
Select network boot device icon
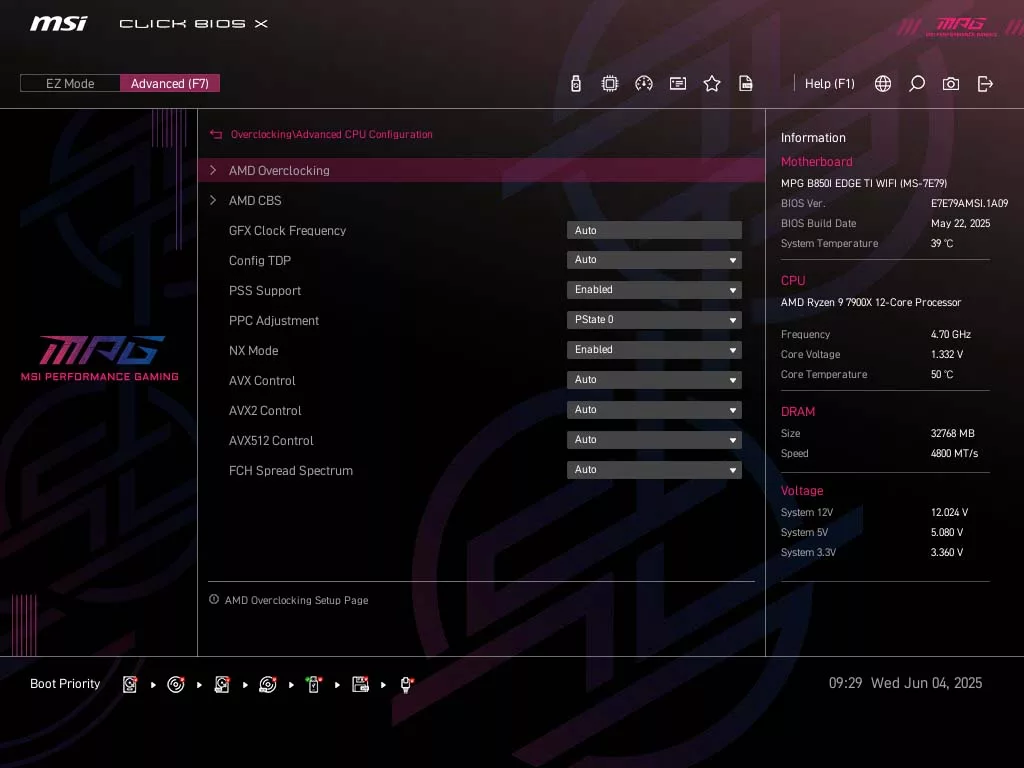click(x=406, y=684)
